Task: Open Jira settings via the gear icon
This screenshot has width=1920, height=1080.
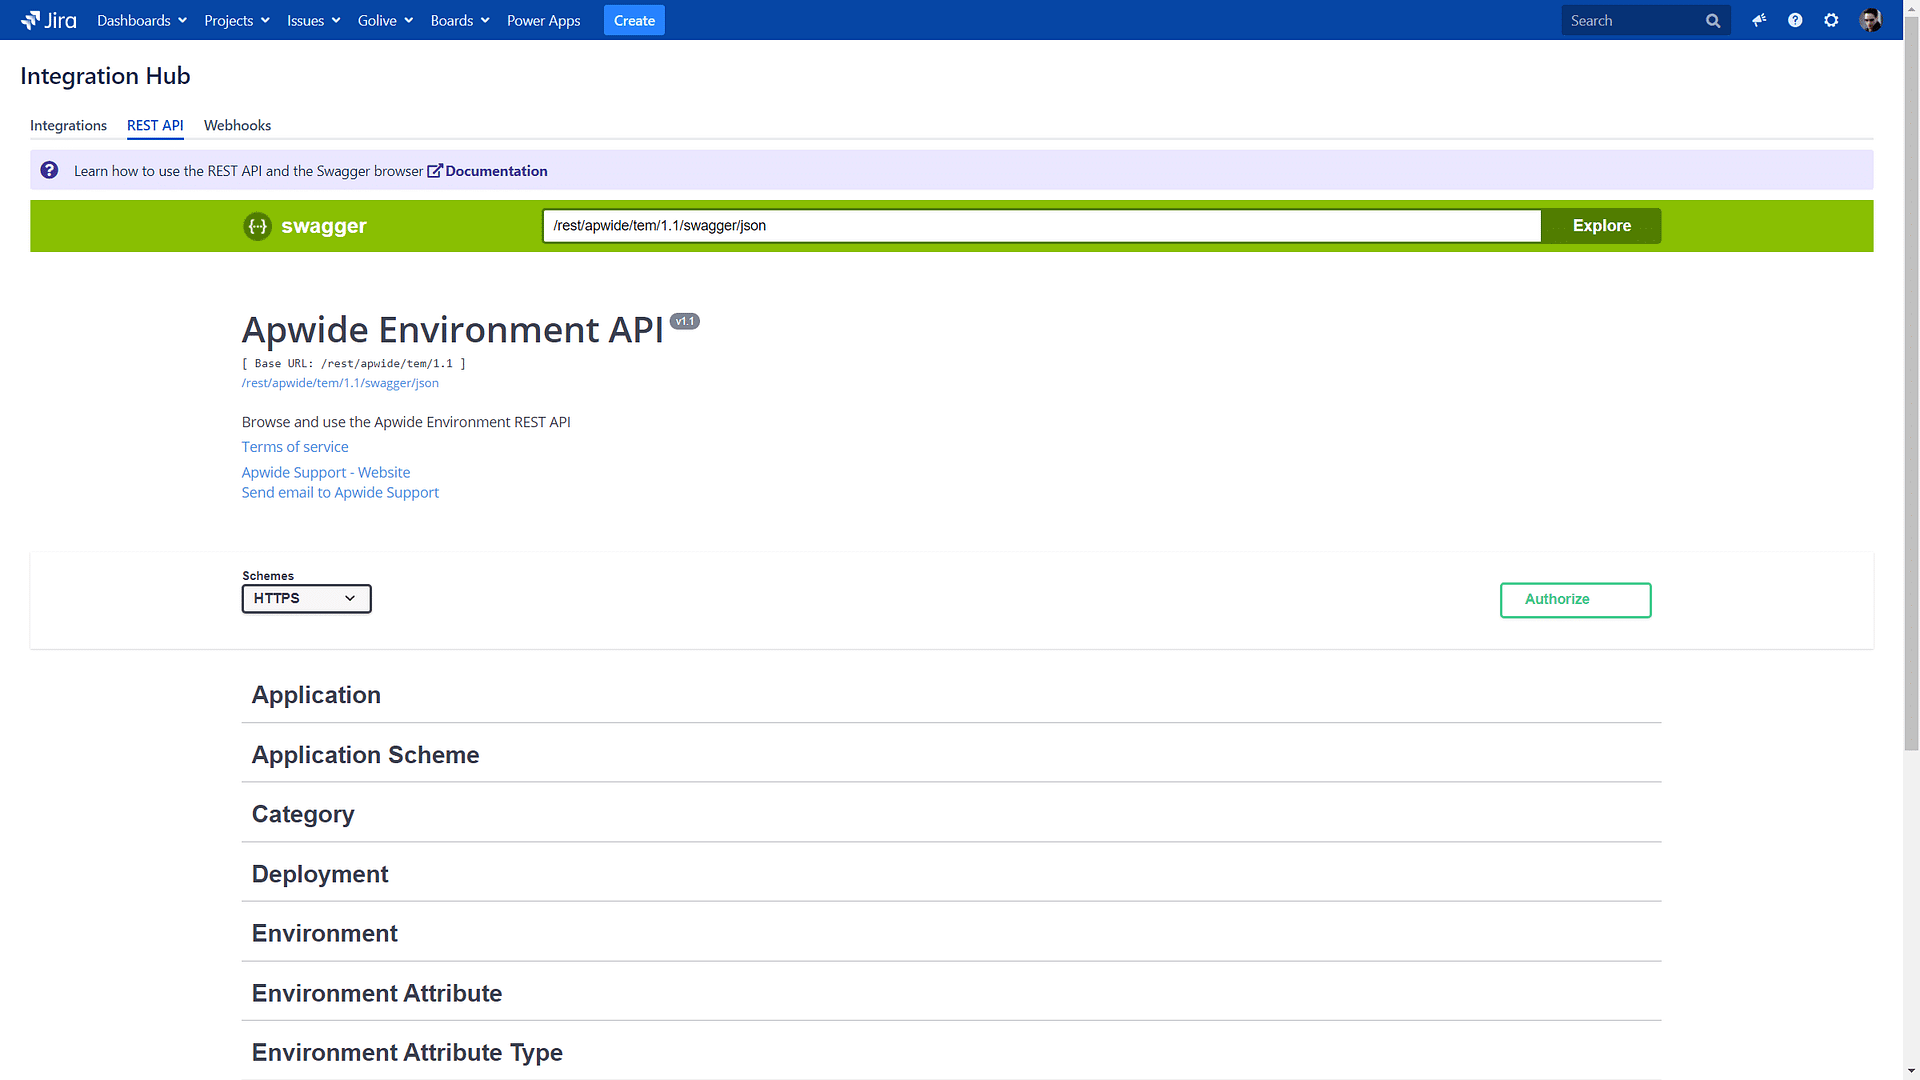Action: (1831, 20)
